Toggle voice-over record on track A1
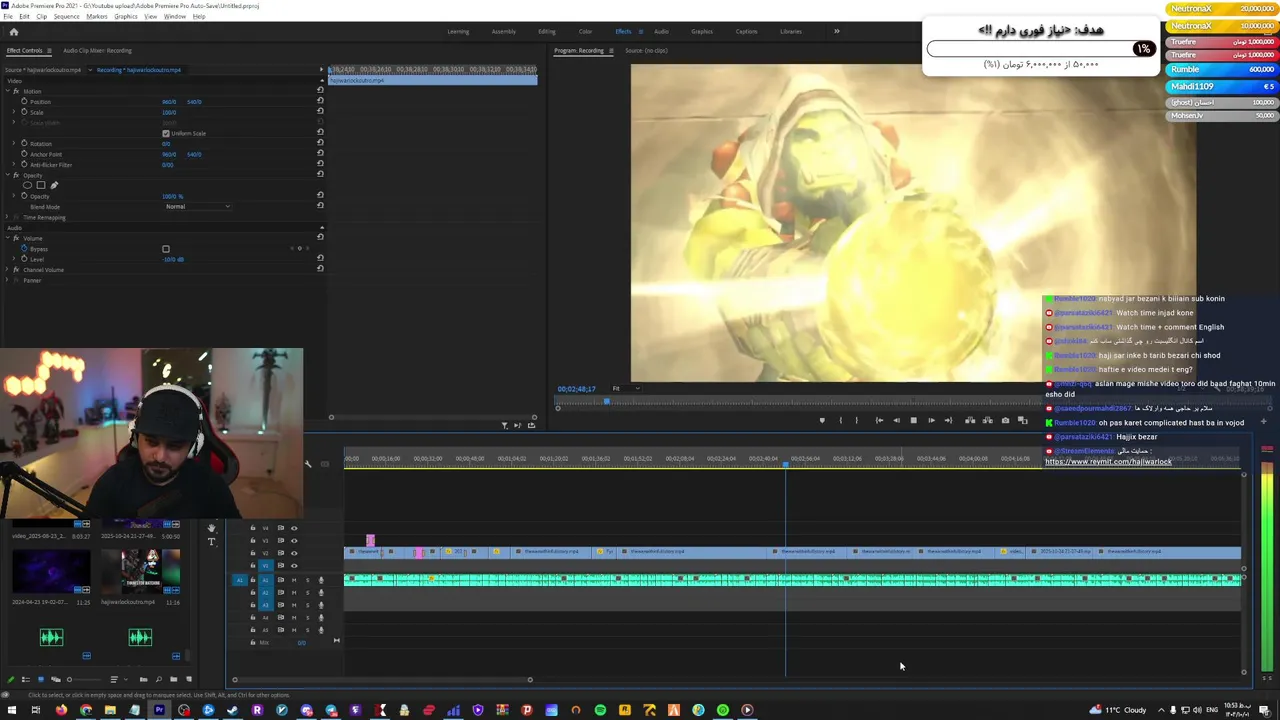Screen dimensions: 1280x720 click(x=321, y=580)
